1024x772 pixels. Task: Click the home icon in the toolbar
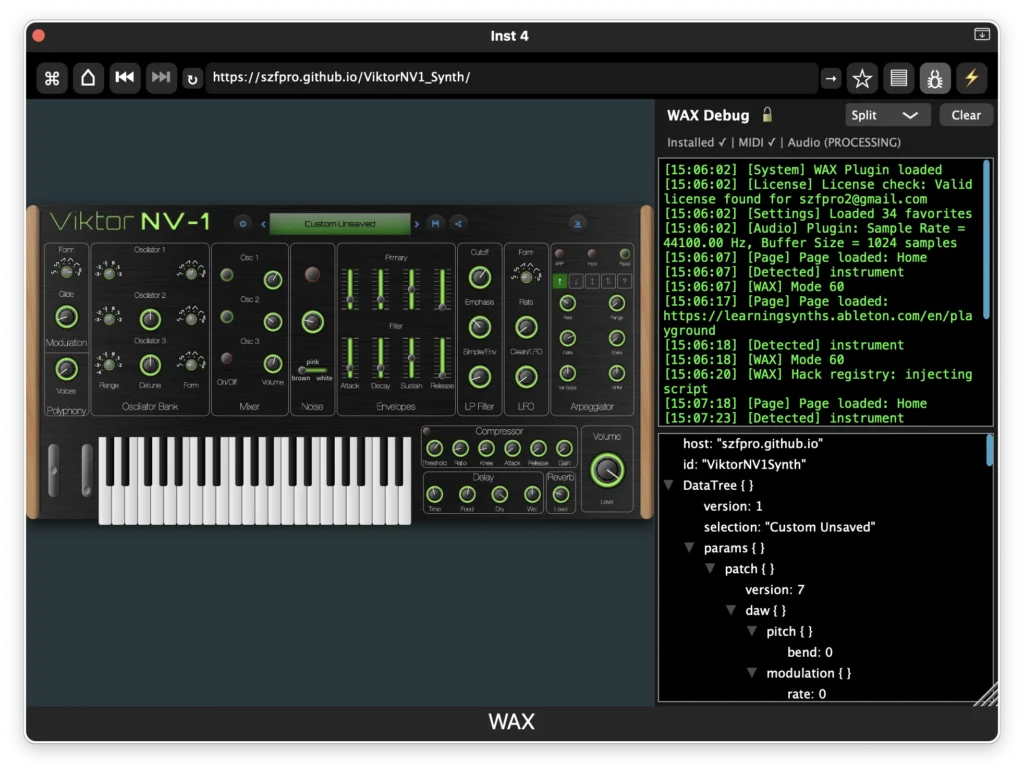[x=88, y=78]
